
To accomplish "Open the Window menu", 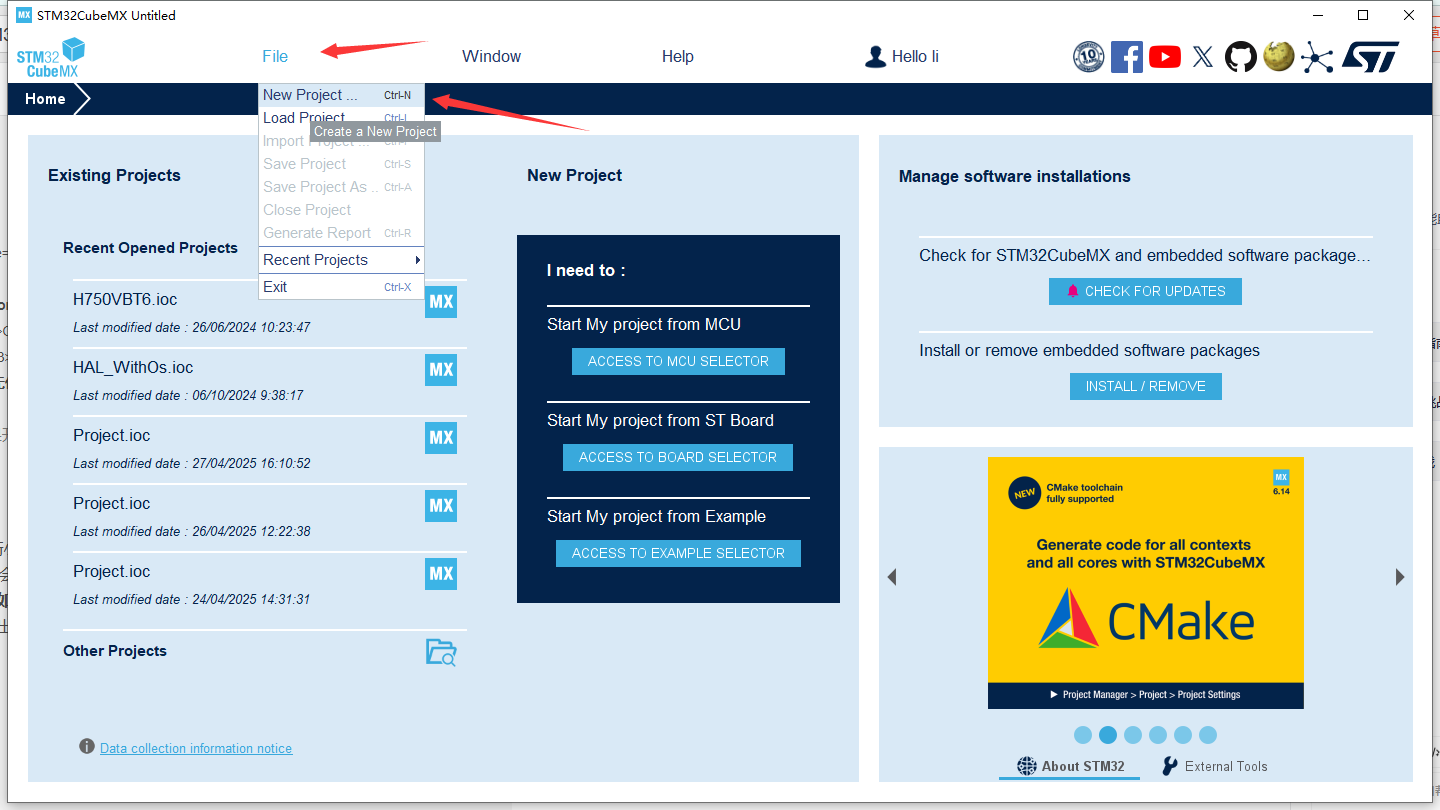I will point(491,57).
